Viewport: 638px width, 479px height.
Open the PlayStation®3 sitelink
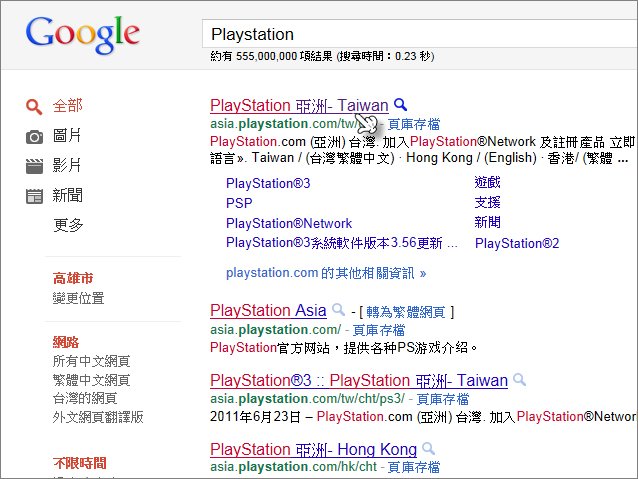coord(268,184)
